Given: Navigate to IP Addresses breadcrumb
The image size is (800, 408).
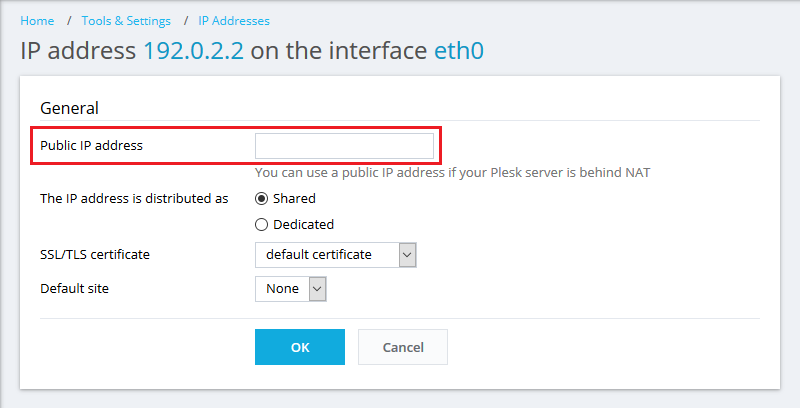Looking at the screenshot, I should point(234,20).
